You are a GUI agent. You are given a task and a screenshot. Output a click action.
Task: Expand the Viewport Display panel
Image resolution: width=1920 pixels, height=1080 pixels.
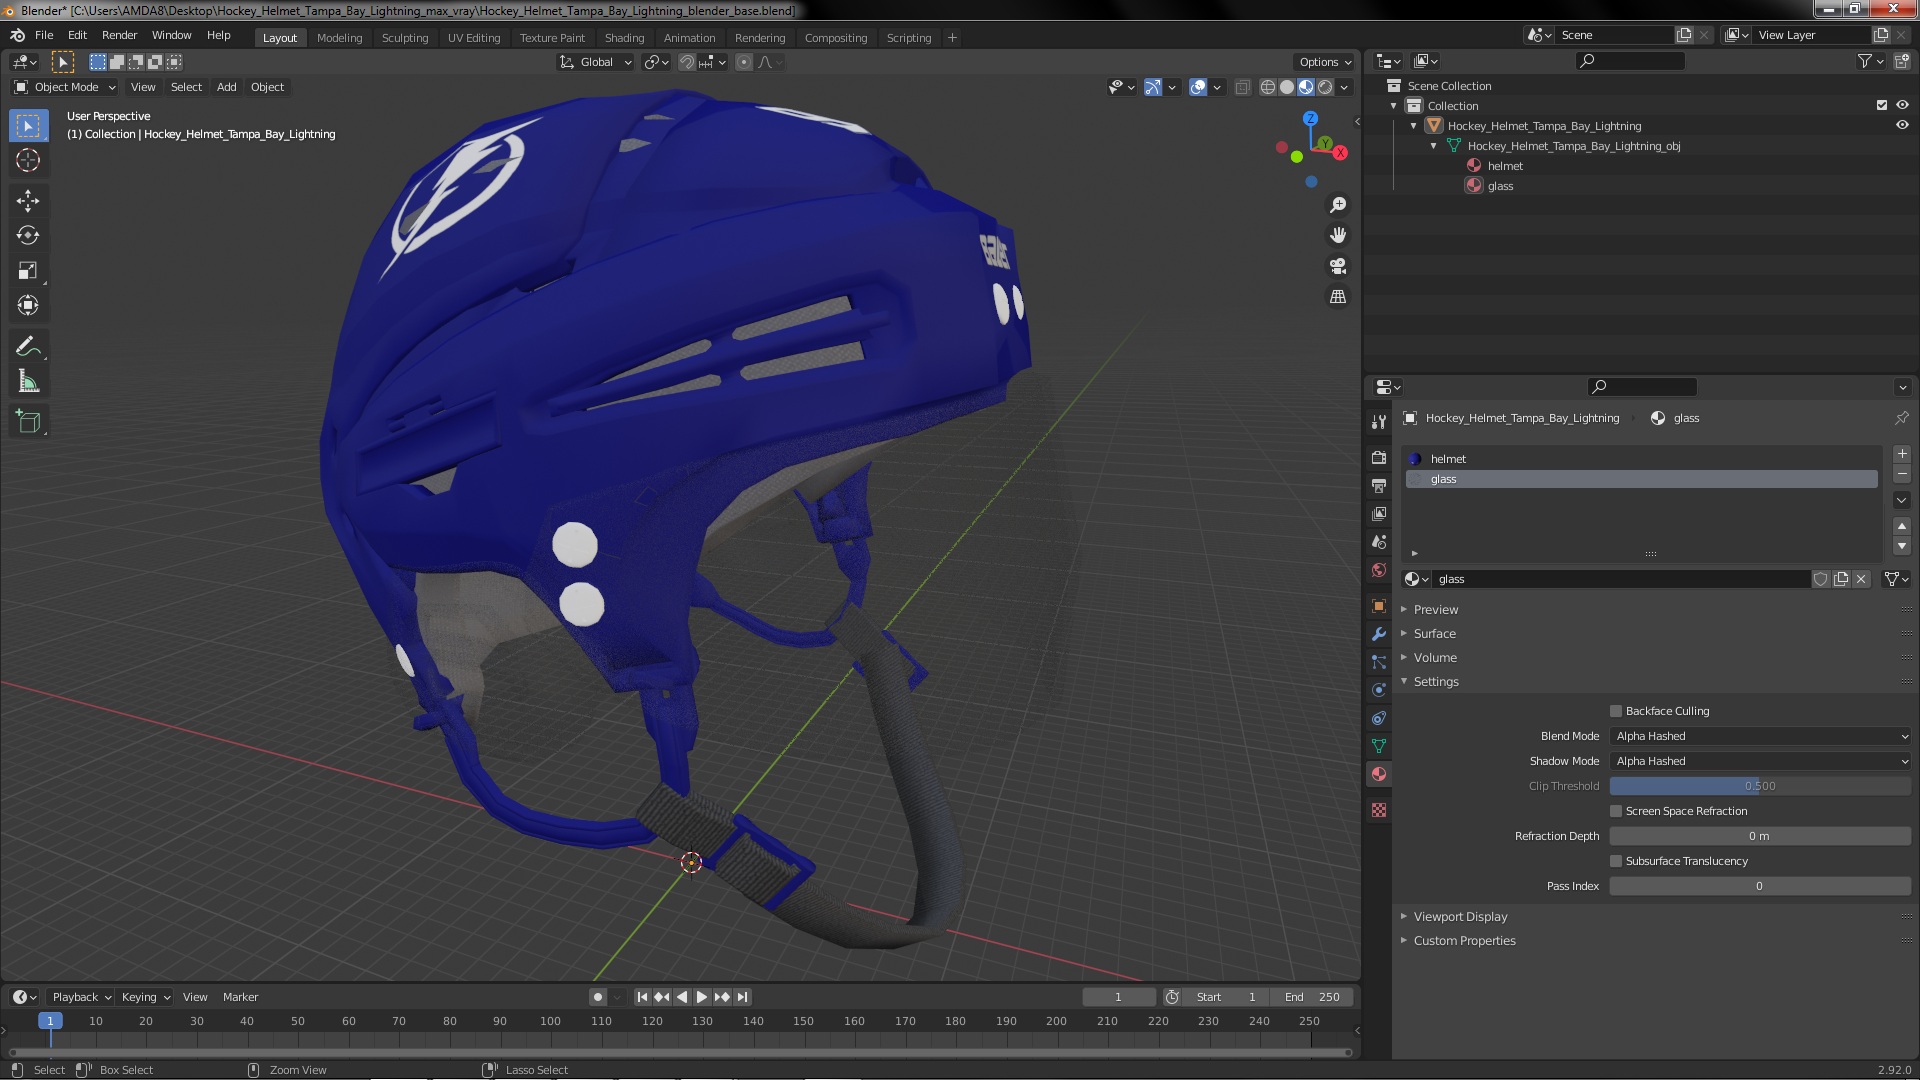(1460, 916)
